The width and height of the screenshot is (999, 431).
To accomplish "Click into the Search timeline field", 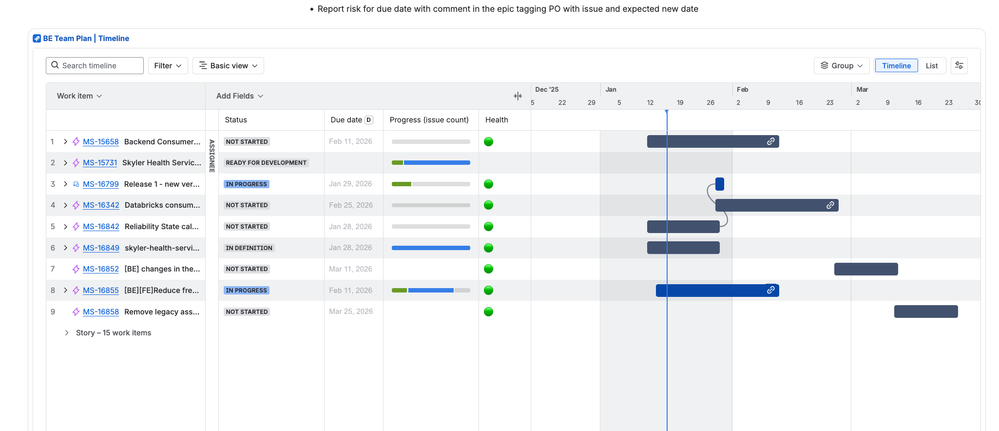I will tap(95, 66).
